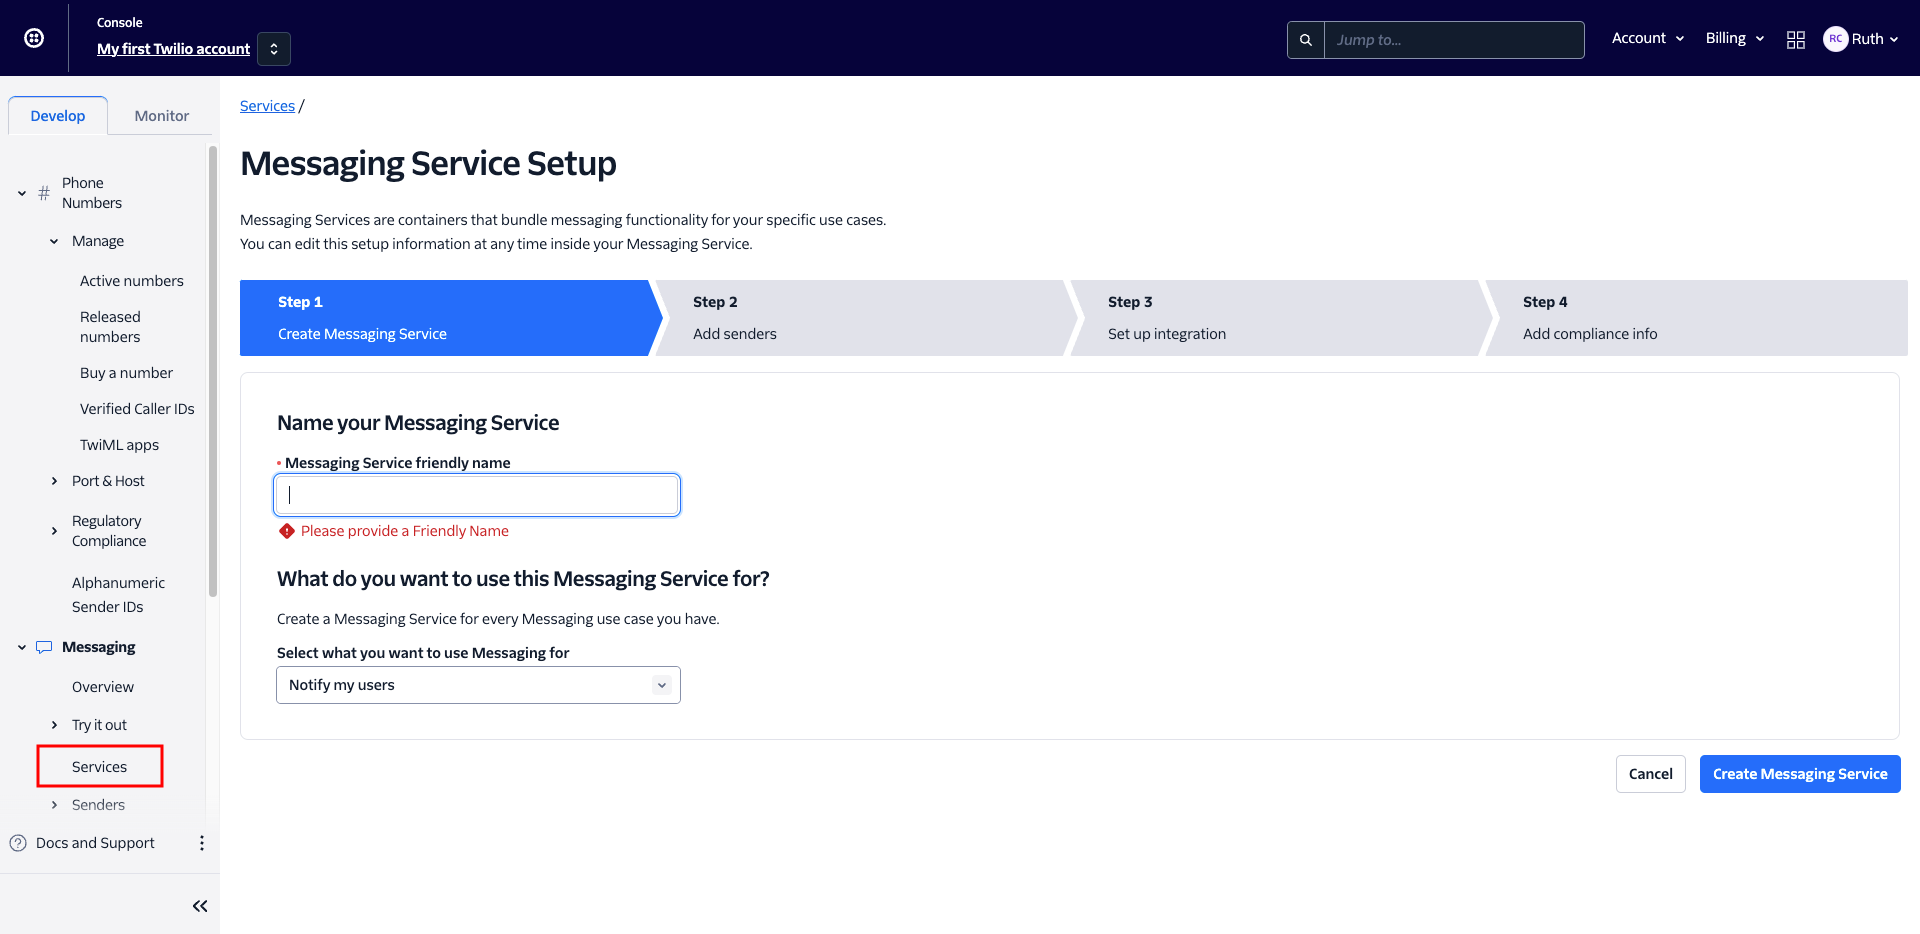Click the search magnifier icon

coord(1305,40)
